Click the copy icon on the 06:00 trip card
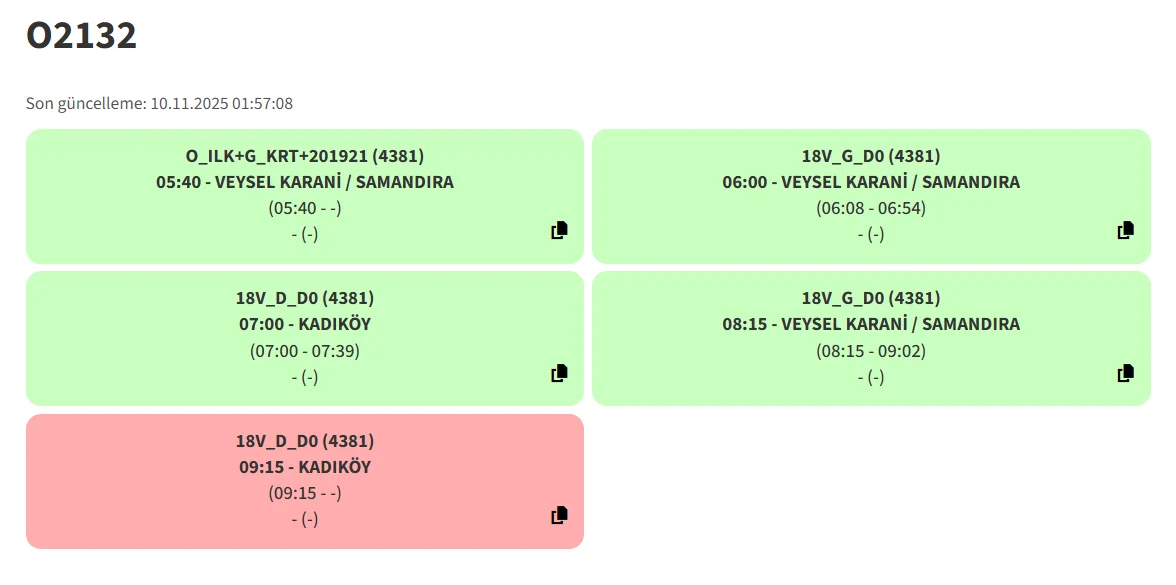This screenshot has height=585, width=1176. point(1125,231)
